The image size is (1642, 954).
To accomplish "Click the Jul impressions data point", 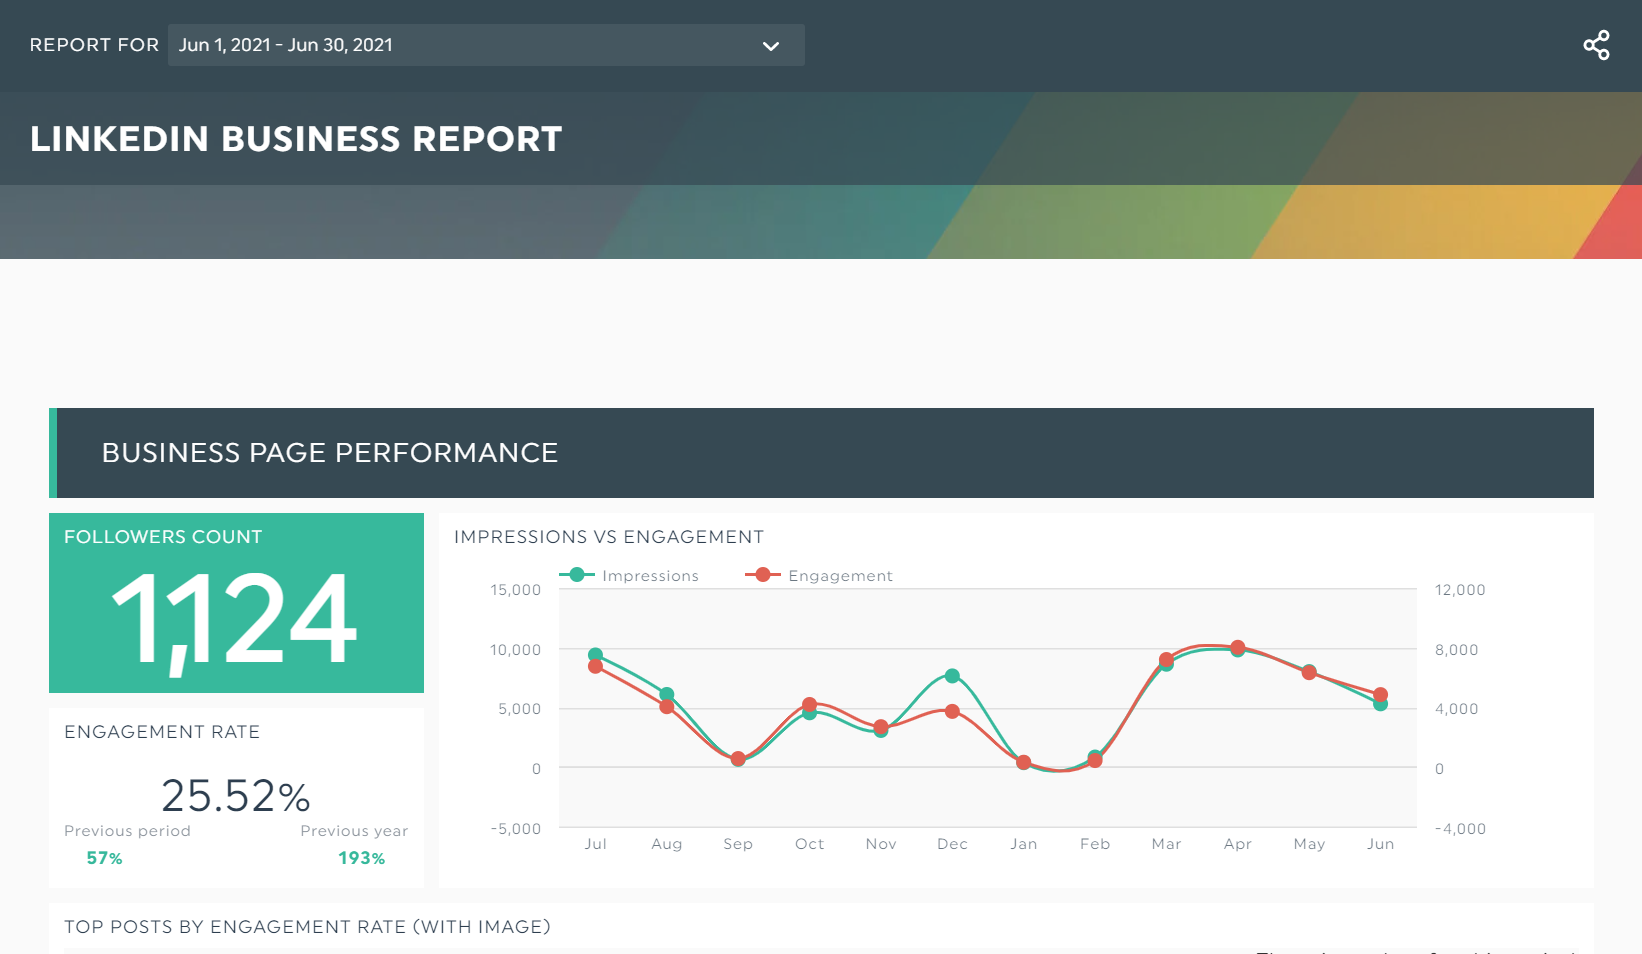I will tap(595, 655).
